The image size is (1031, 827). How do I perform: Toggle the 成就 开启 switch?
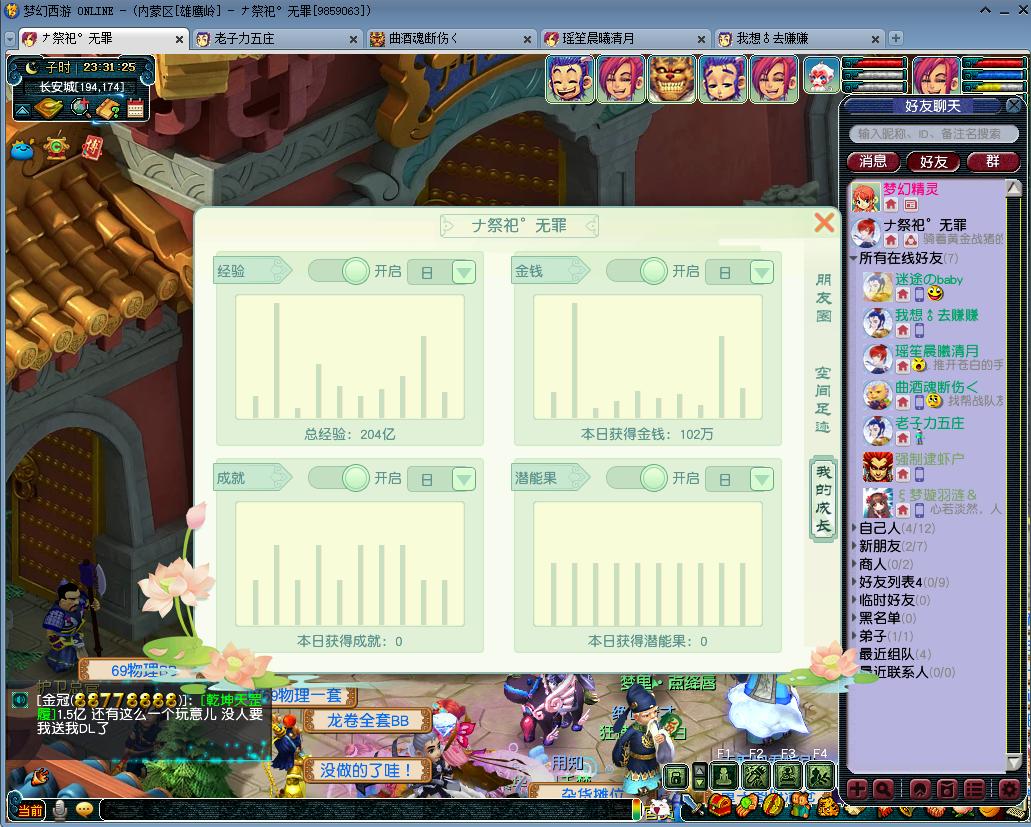click(339, 478)
